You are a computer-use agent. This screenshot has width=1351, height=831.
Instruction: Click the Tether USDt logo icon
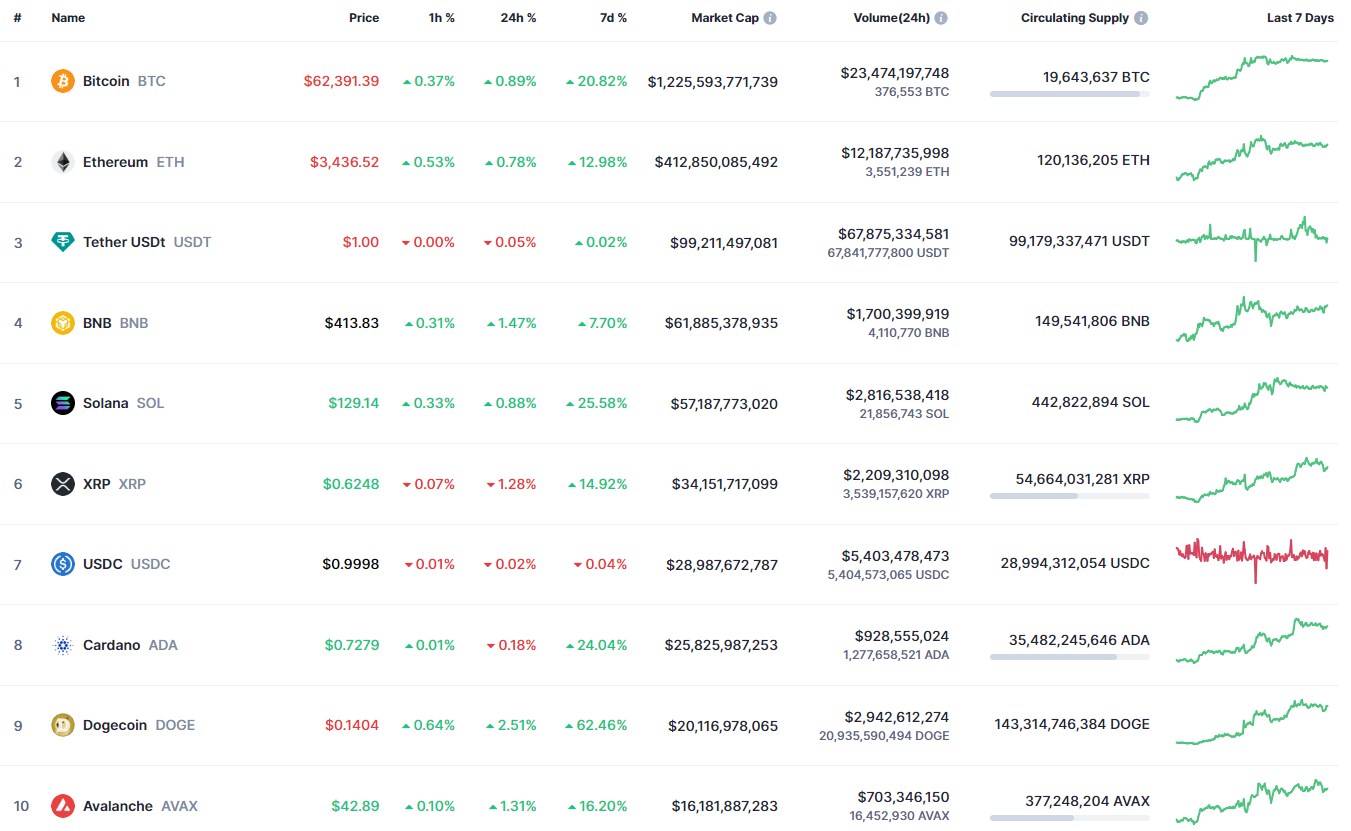point(63,242)
